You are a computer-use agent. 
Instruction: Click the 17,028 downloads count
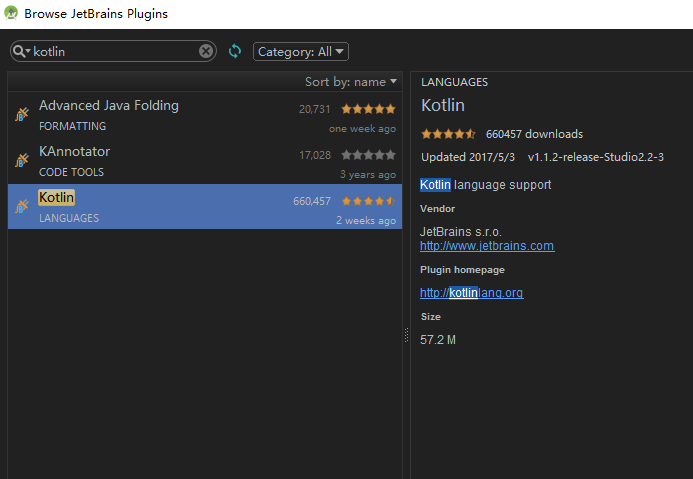coord(315,155)
